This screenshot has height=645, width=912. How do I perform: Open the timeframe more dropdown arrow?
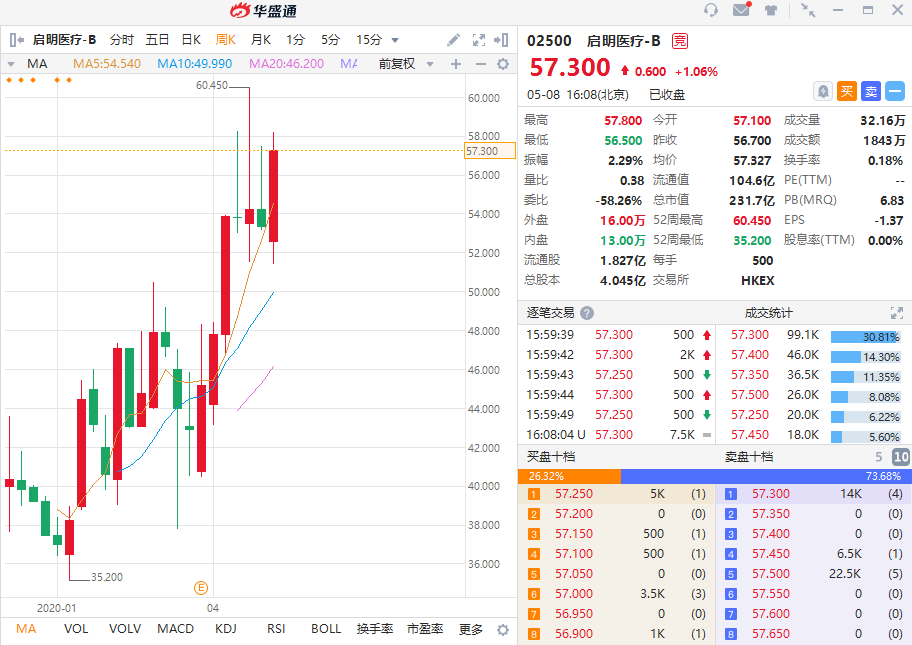tap(395, 40)
